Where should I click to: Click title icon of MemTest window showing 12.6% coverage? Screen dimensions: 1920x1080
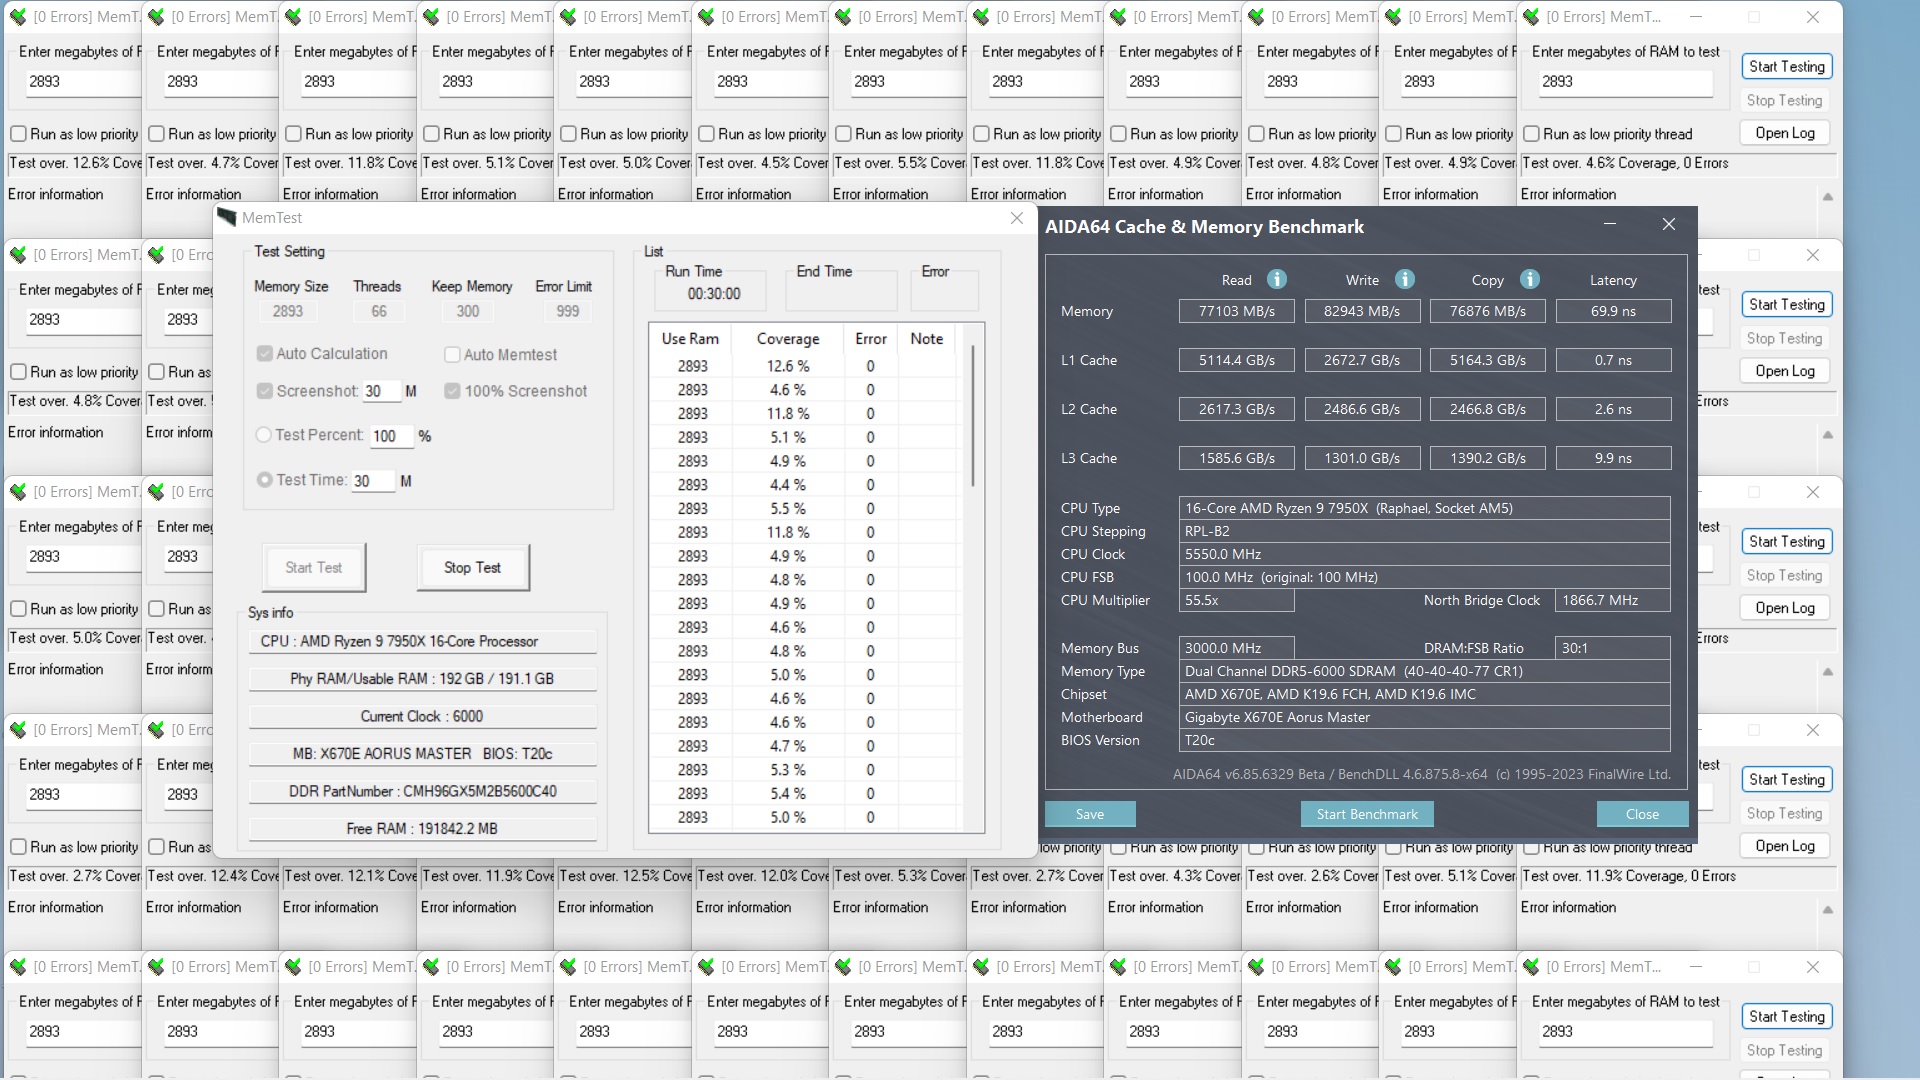[18, 17]
